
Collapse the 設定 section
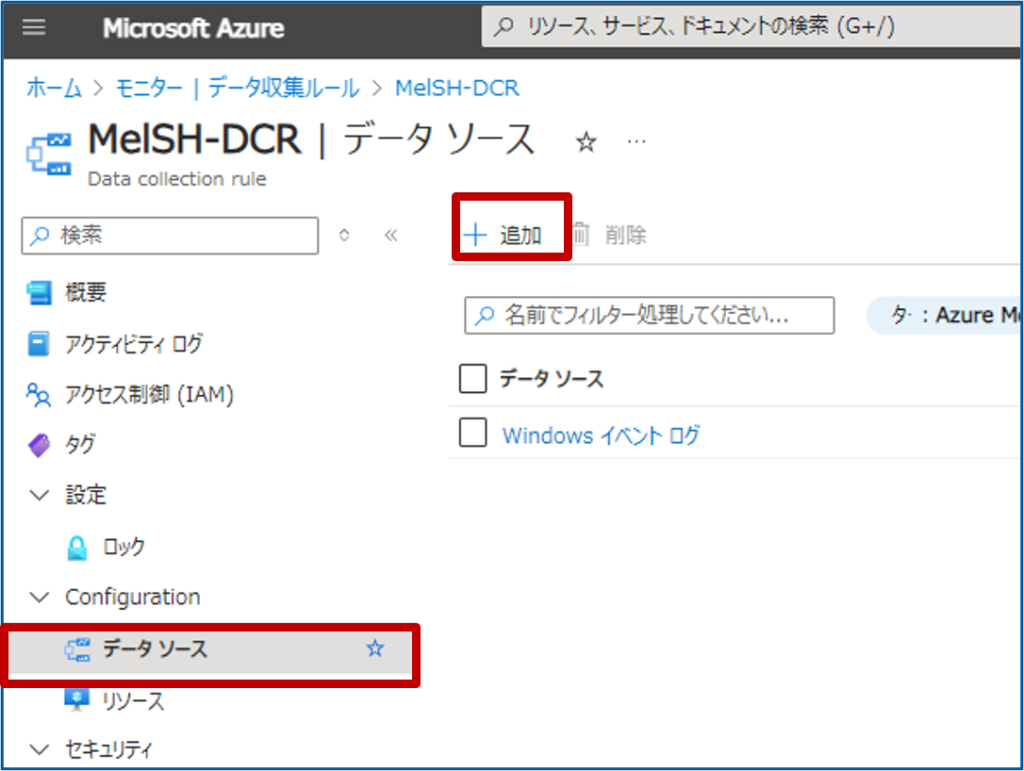coord(40,495)
